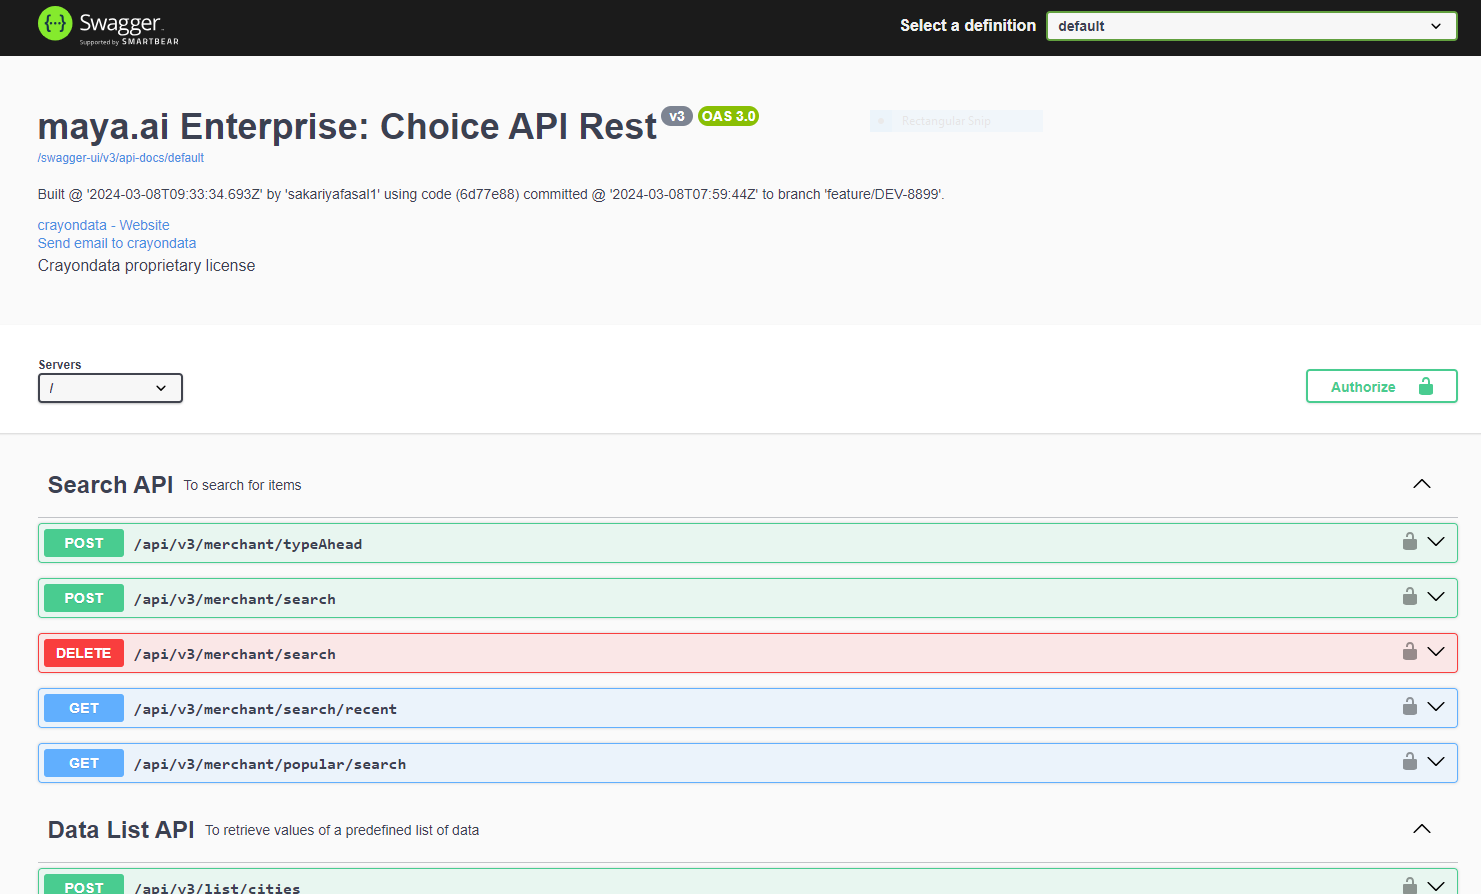Click the Search API heading
The image size is (1481, 894).
tap(110, 485)
